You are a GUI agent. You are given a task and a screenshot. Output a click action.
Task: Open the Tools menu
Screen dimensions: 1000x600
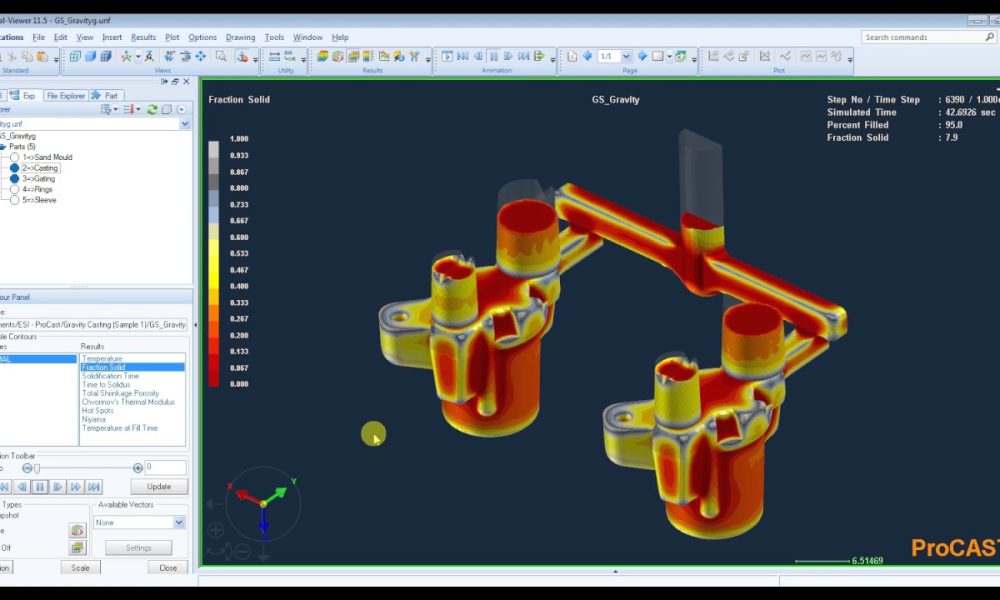point(274,37)
